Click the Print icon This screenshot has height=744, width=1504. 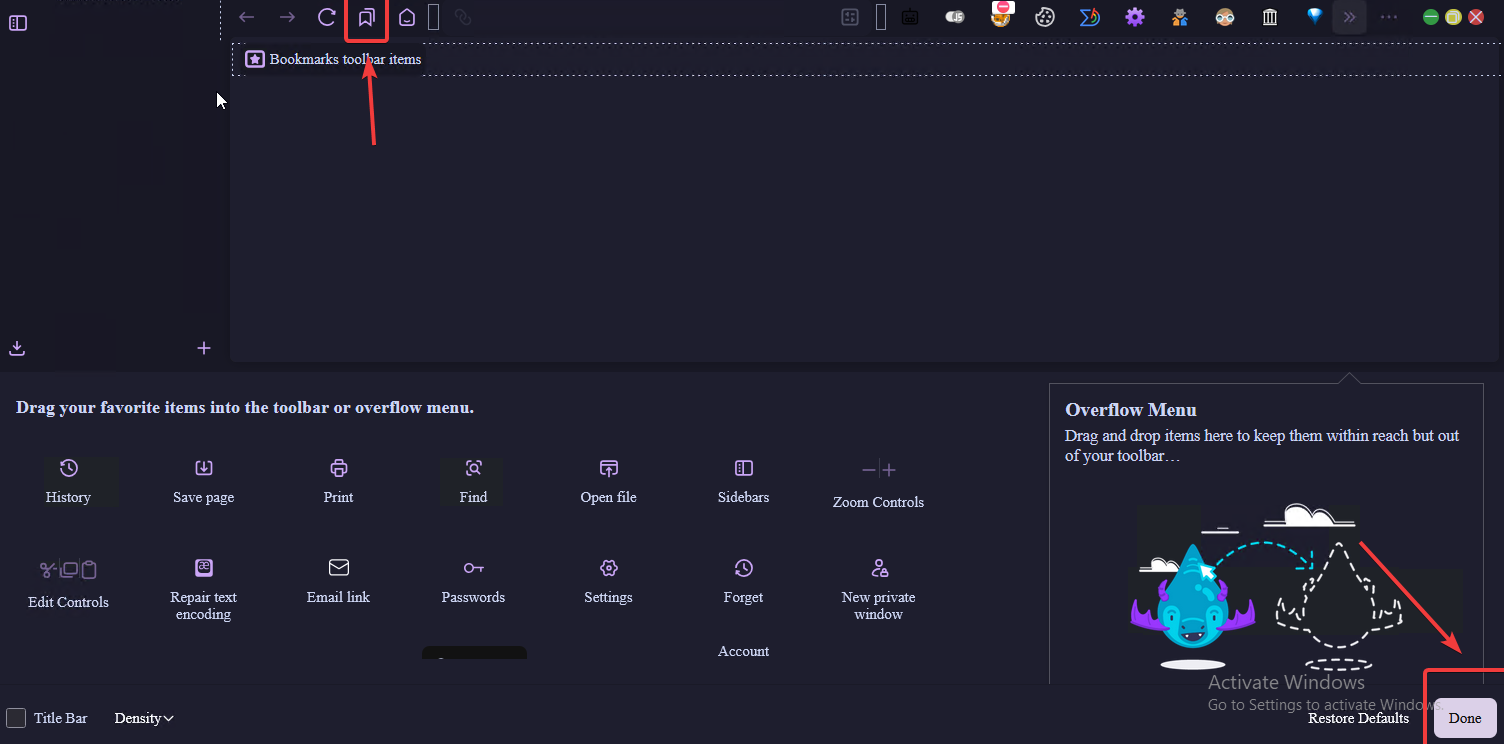[338, 468]
